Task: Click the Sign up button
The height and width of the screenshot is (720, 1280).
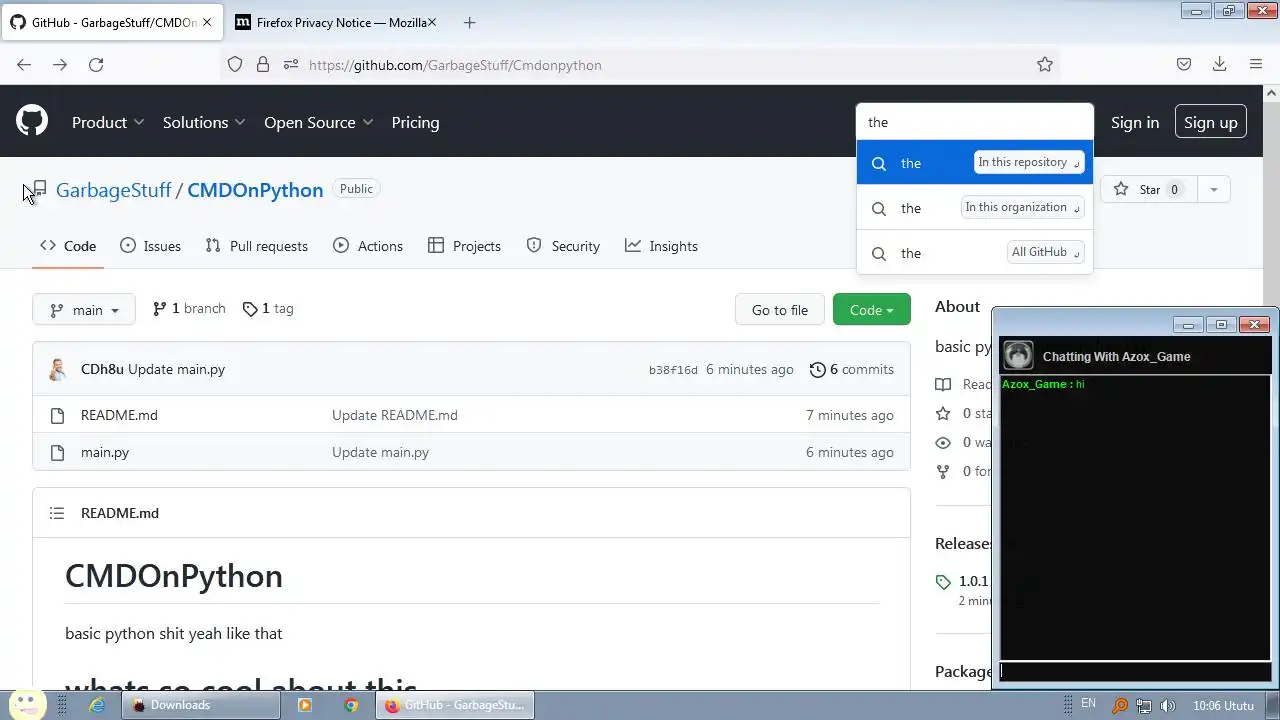Action: 1211,122
